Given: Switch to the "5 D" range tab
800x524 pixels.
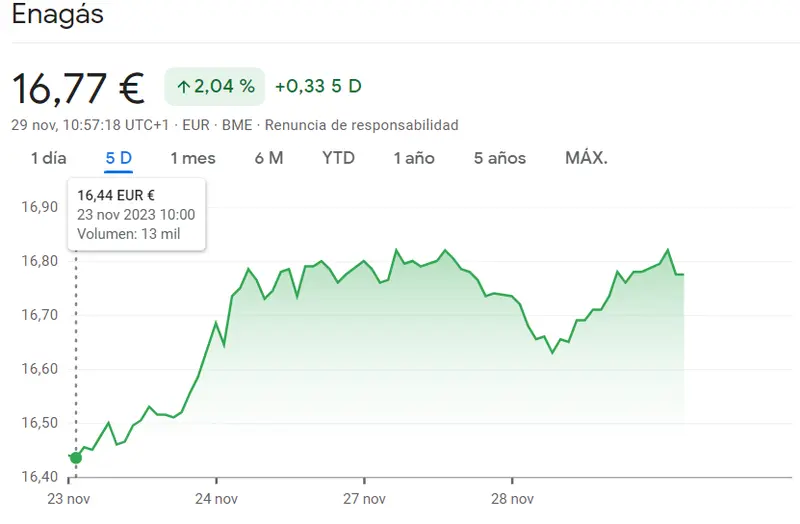Looking at the screenshot, I should pos(119,158).
